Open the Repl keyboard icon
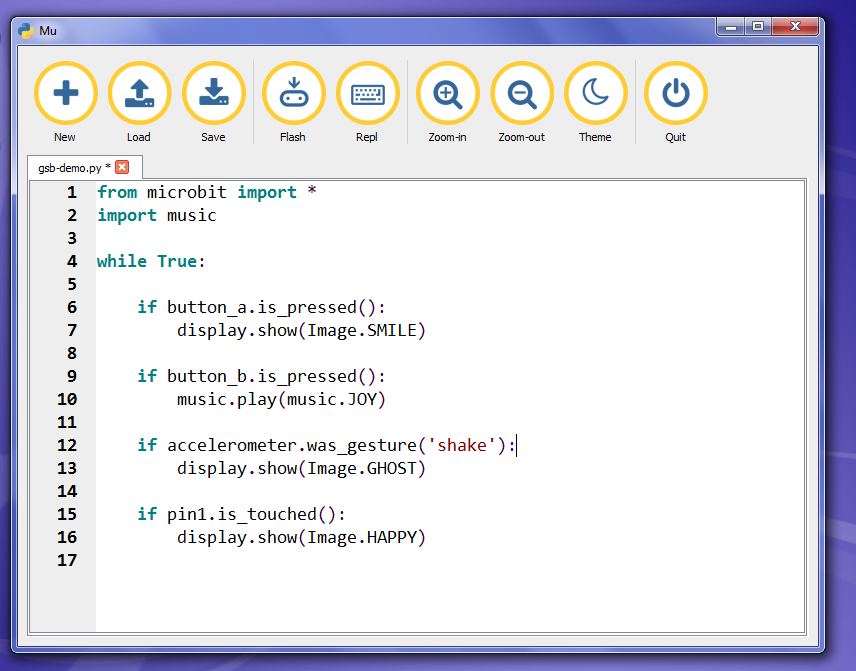This screenshot has height=671, width=856. (x=367, y=94)
